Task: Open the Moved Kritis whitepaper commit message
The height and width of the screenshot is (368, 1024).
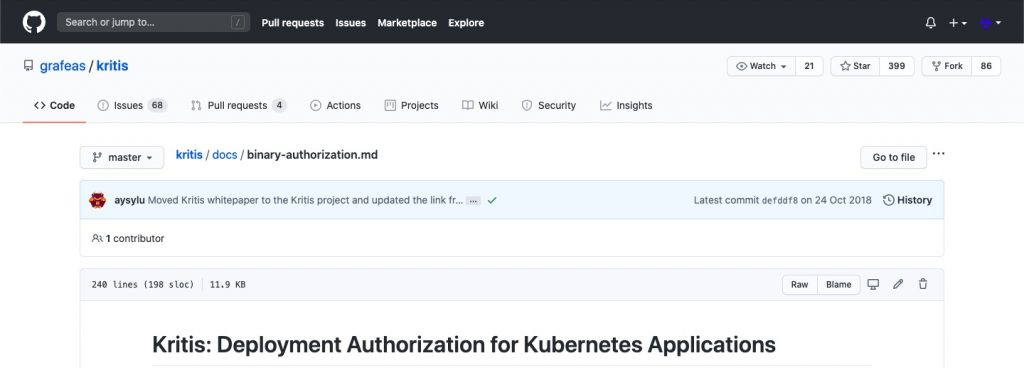Action: click(306, 200)
